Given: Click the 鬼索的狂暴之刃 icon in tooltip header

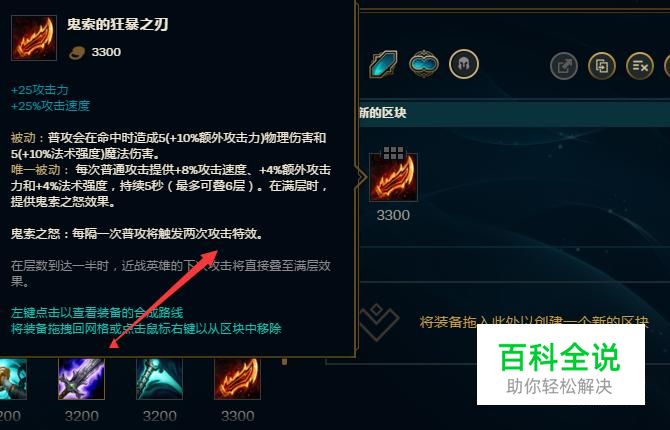Looking at the screenshot, I should tap(34, 38).
